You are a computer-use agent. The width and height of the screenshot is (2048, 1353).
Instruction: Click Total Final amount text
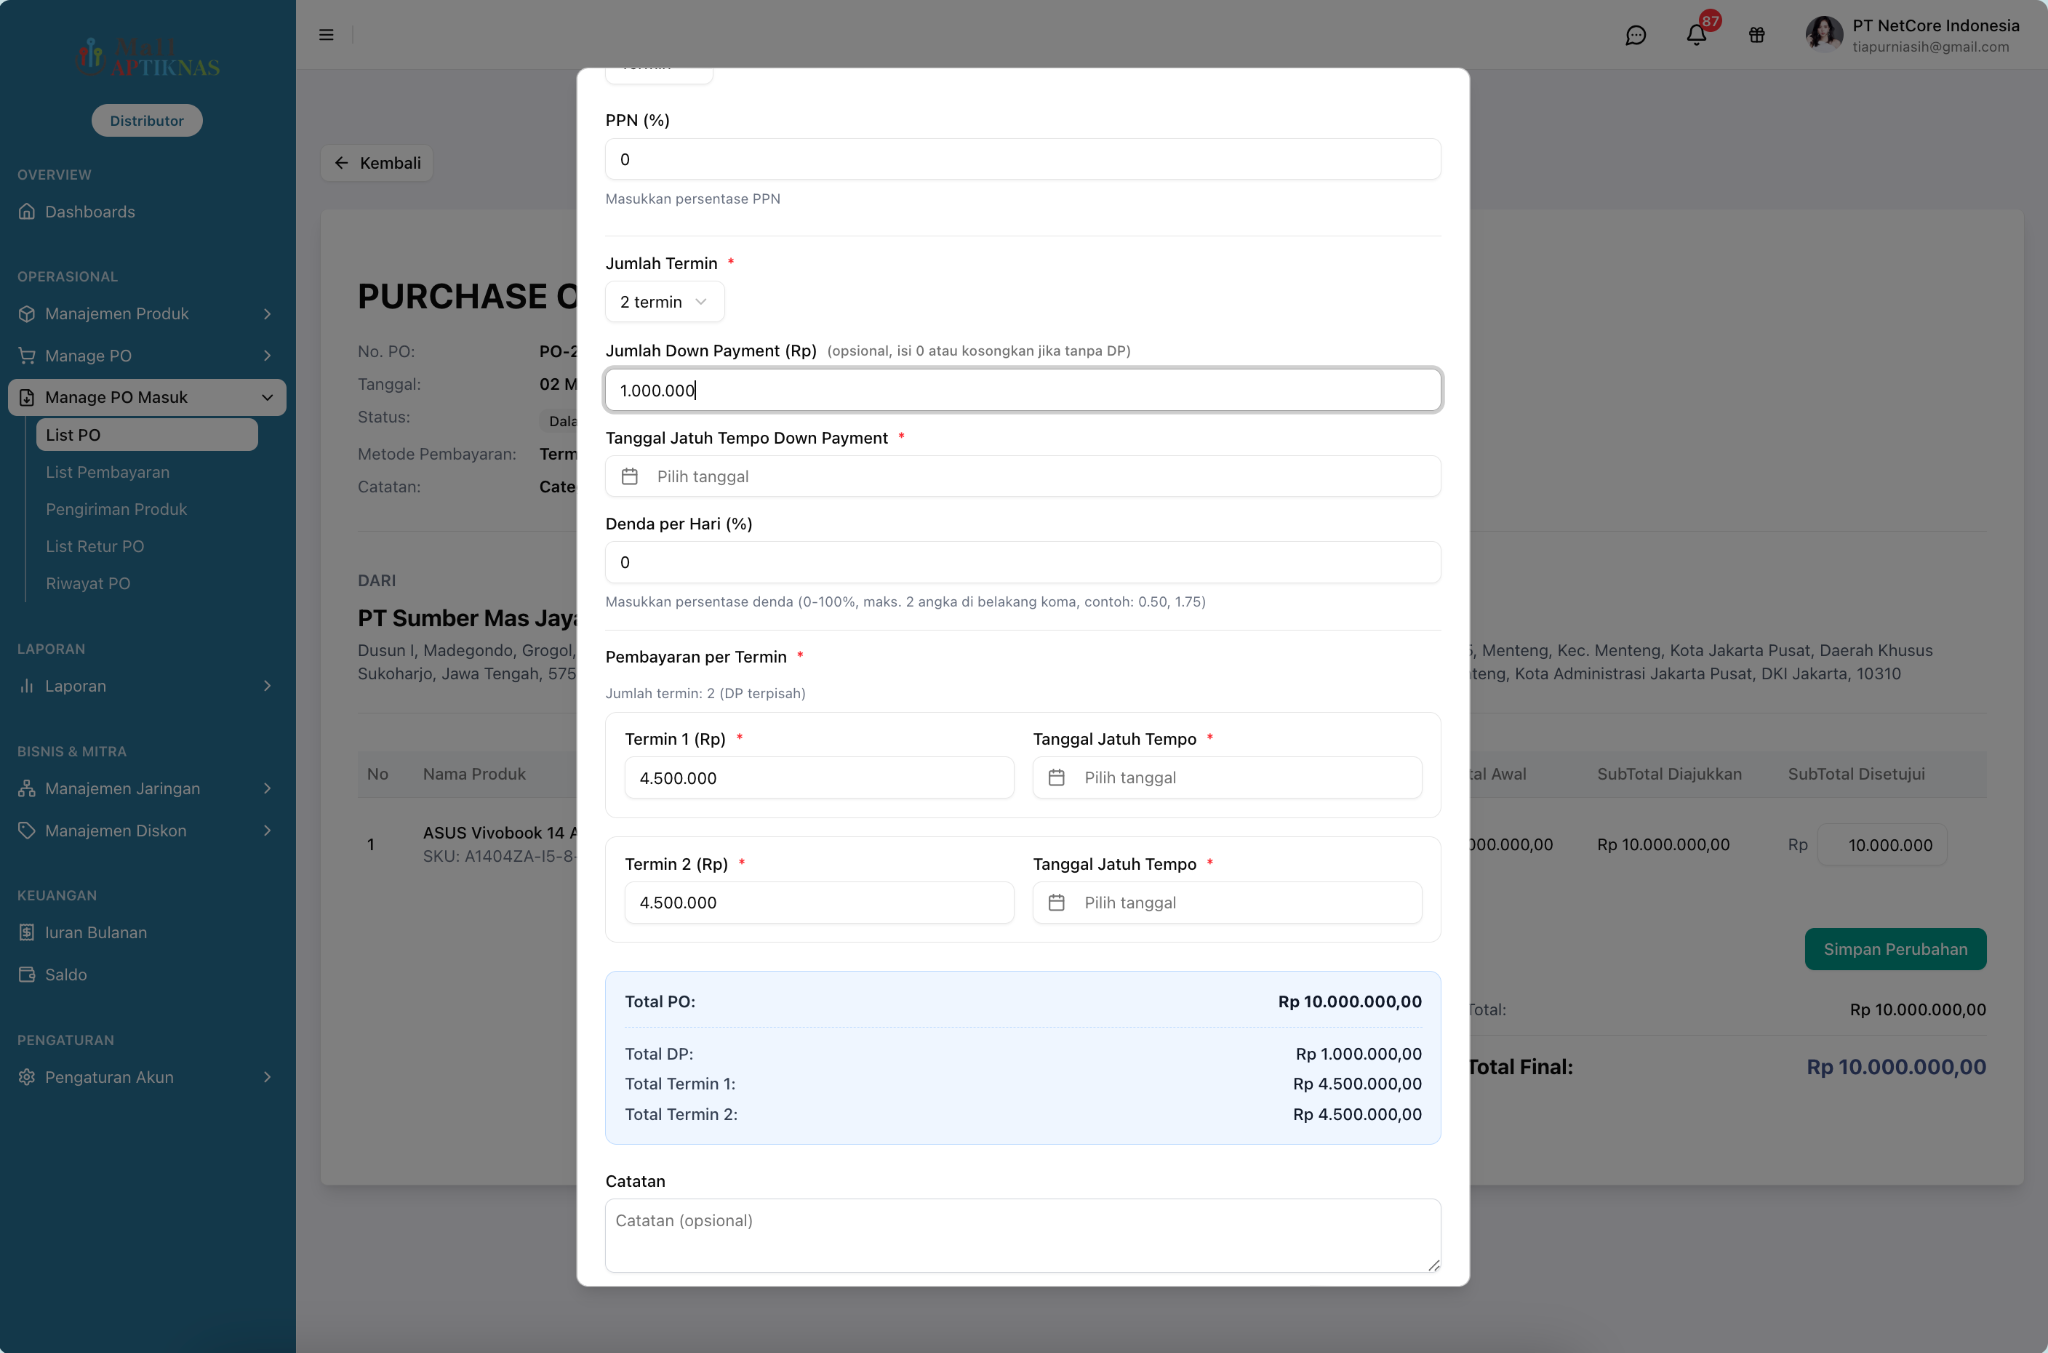(x=1896, y=1067)
